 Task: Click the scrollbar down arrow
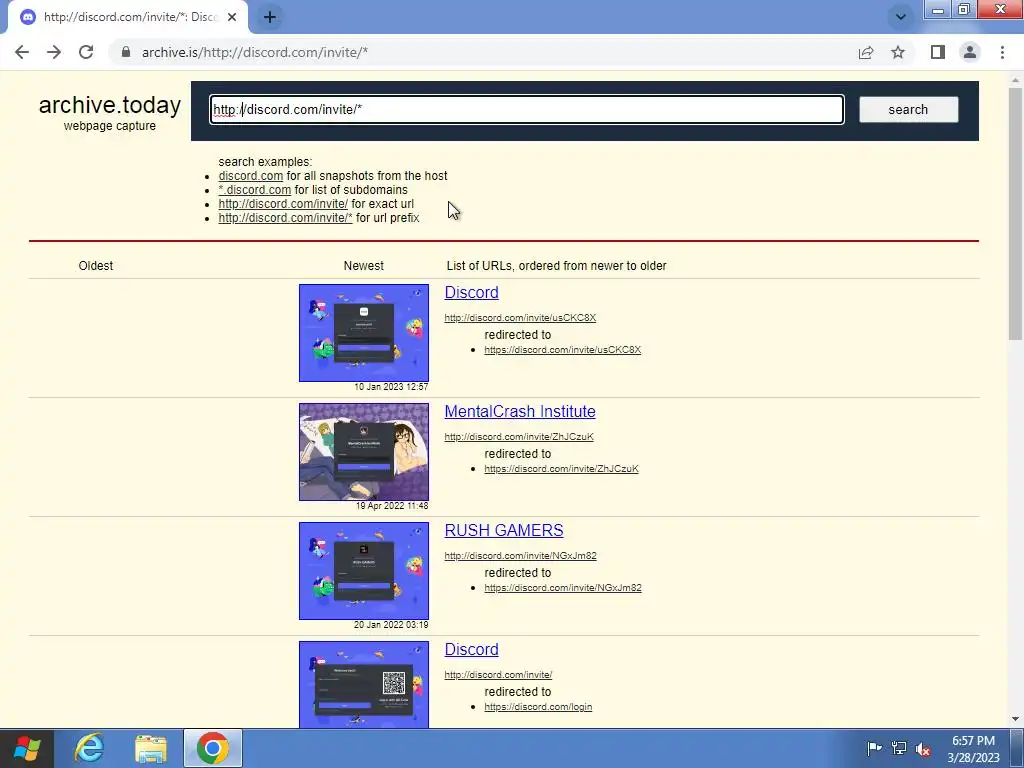tap(1016, 718)
